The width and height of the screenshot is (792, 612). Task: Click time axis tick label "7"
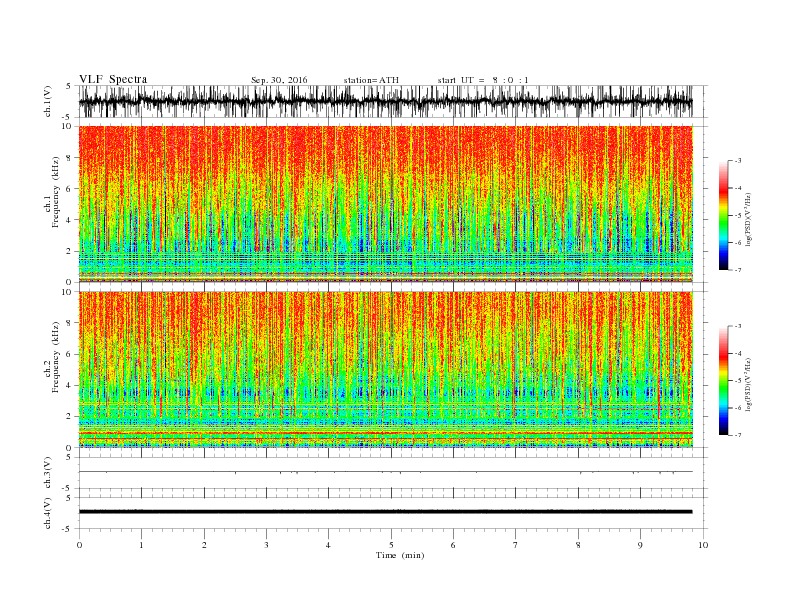(516, 545)
